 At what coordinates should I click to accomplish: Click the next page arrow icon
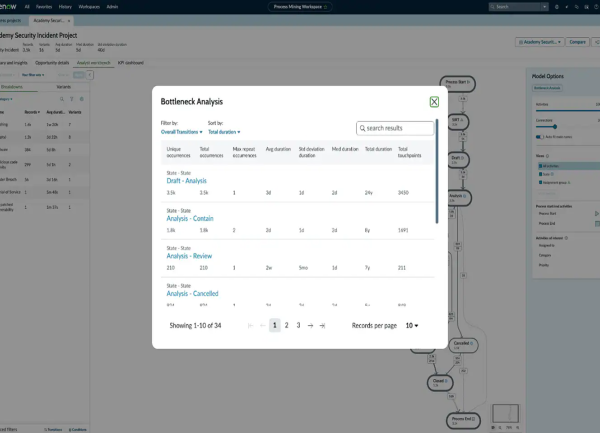pos(310,326)
